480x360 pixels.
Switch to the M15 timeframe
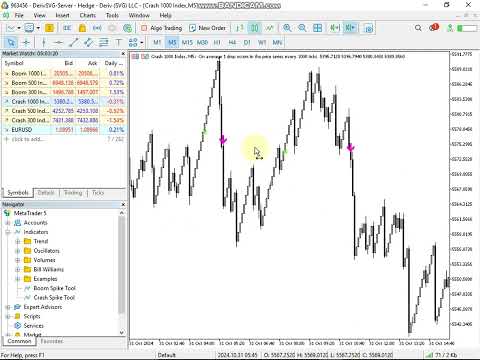187,42
